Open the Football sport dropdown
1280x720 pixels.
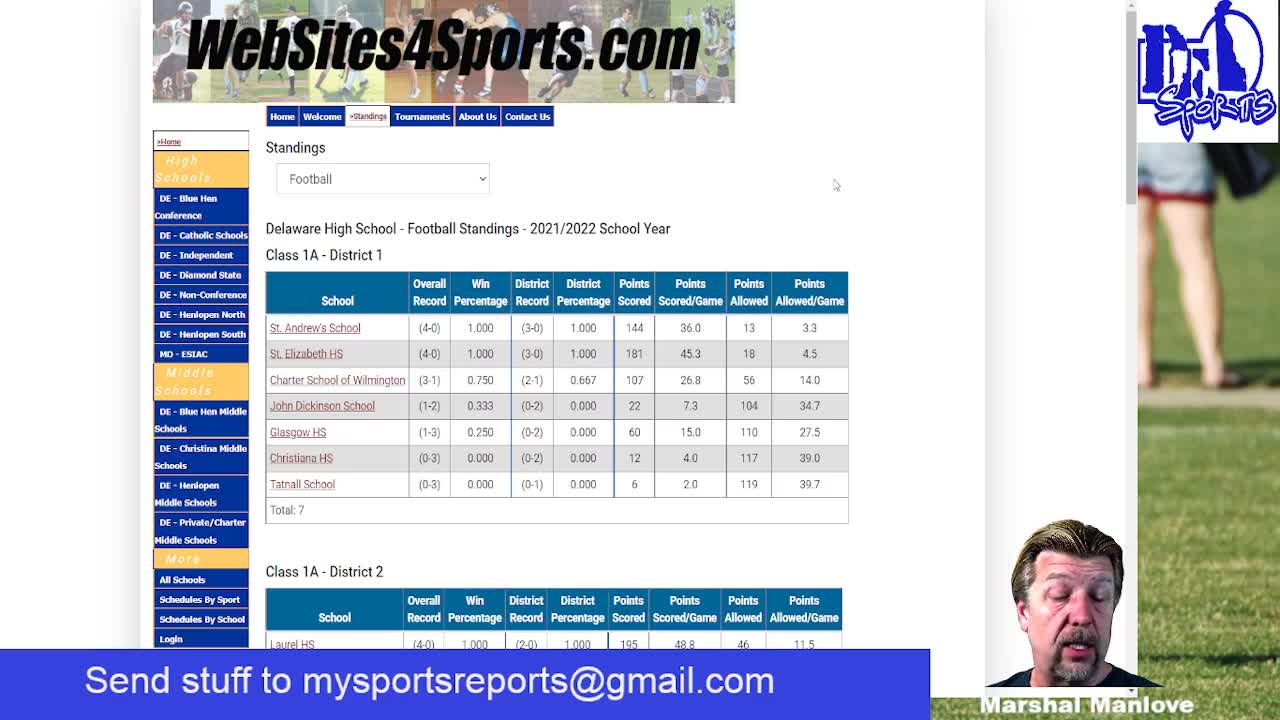383,179
